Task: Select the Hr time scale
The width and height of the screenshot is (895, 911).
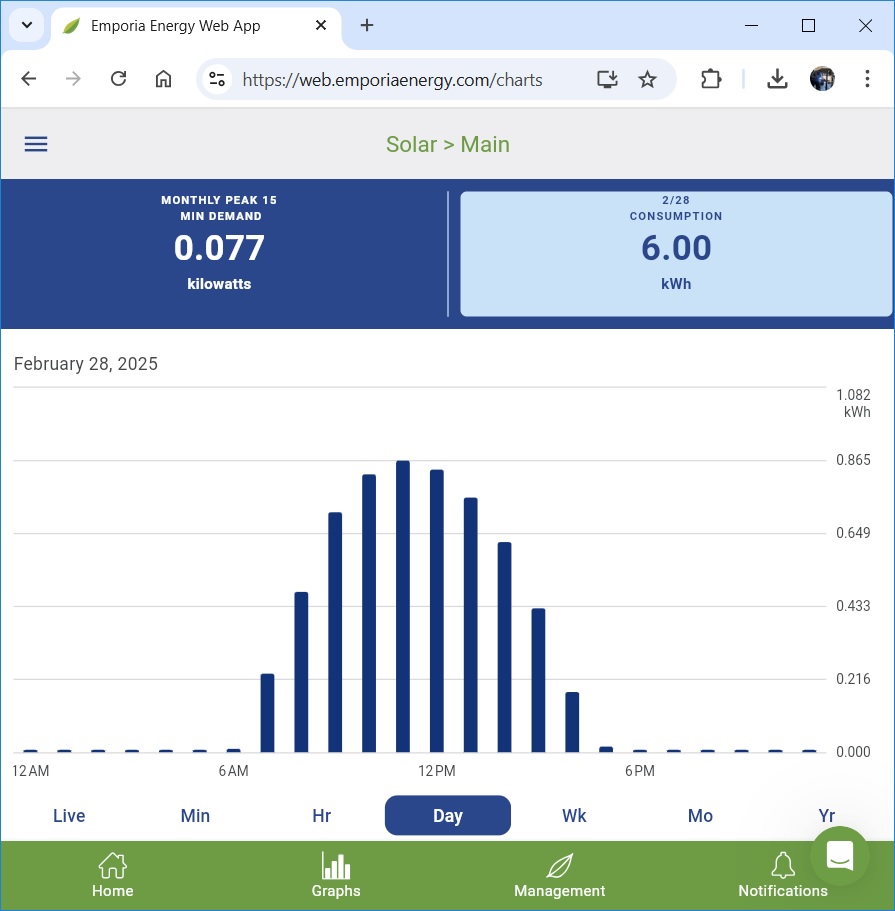Action: 321,816
